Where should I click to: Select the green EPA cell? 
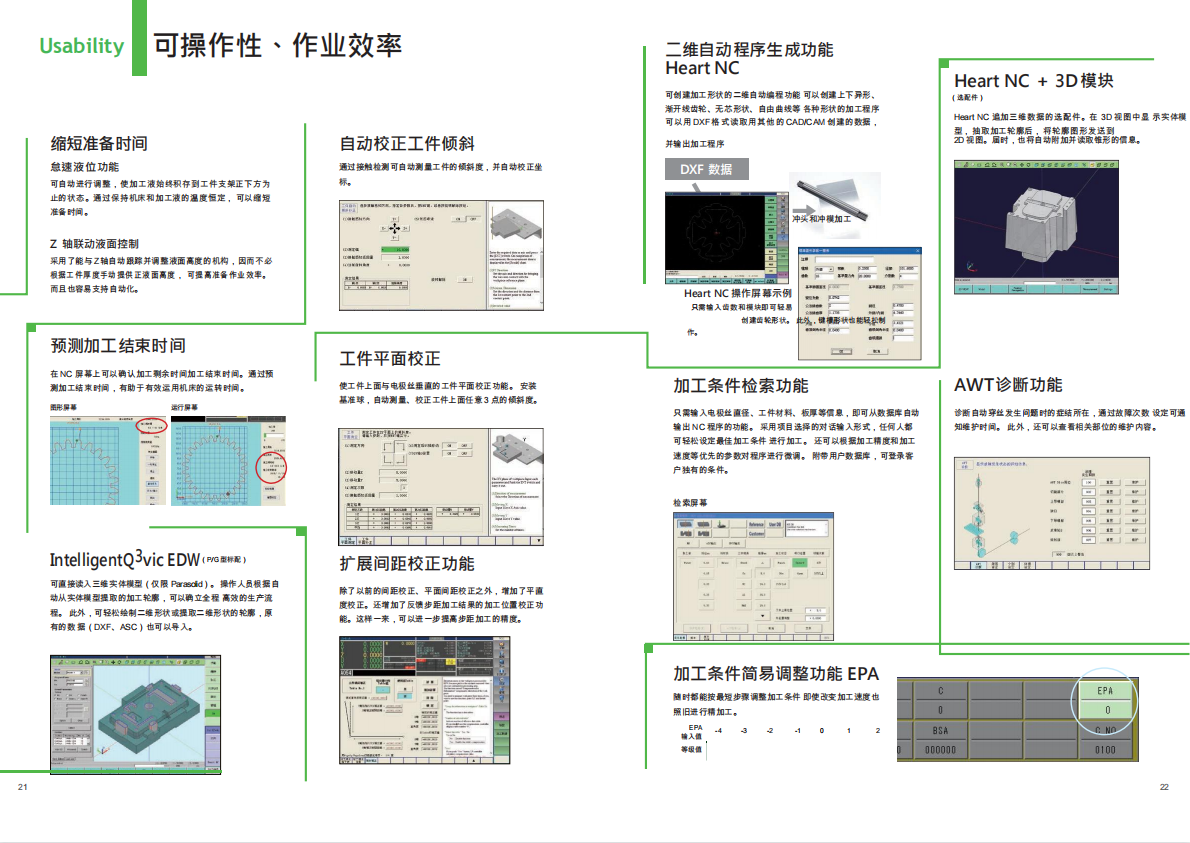pyautogui.click(x=1104, y=691)
